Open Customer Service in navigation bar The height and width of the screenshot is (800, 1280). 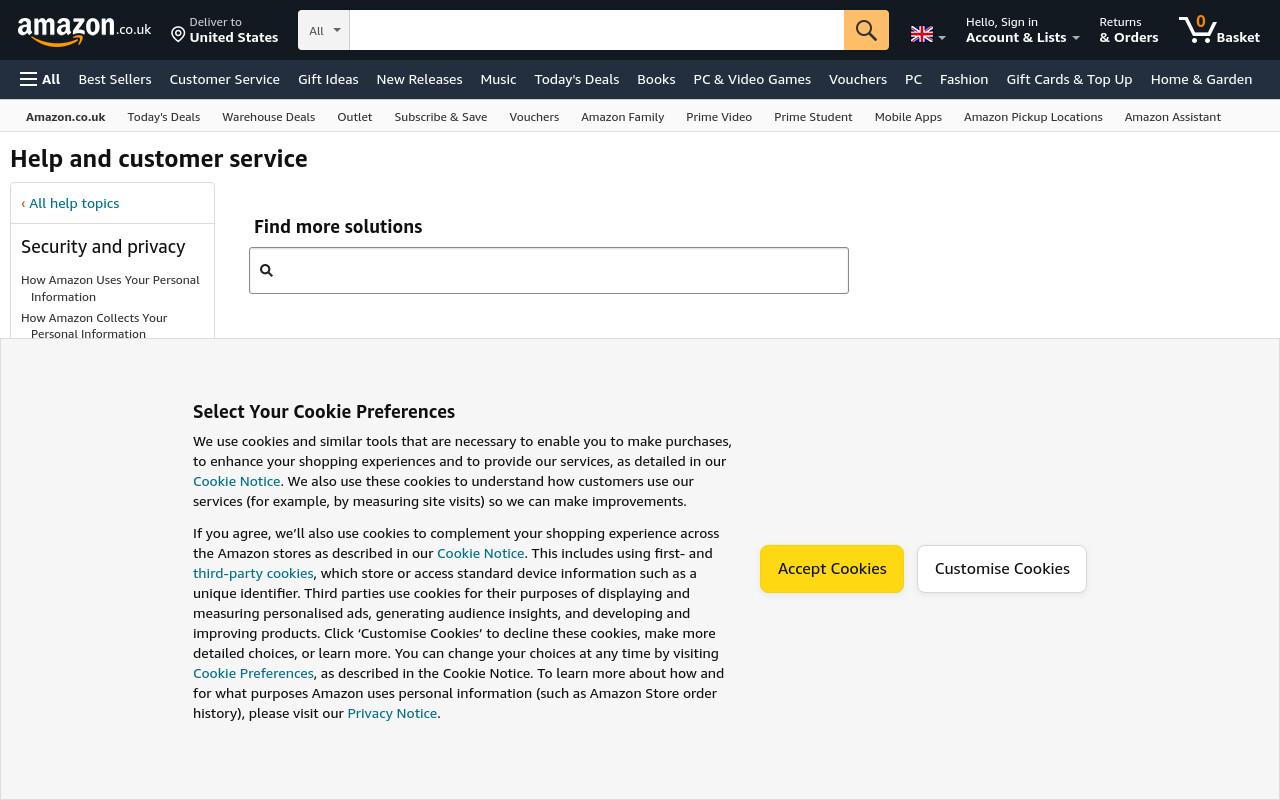224,79
